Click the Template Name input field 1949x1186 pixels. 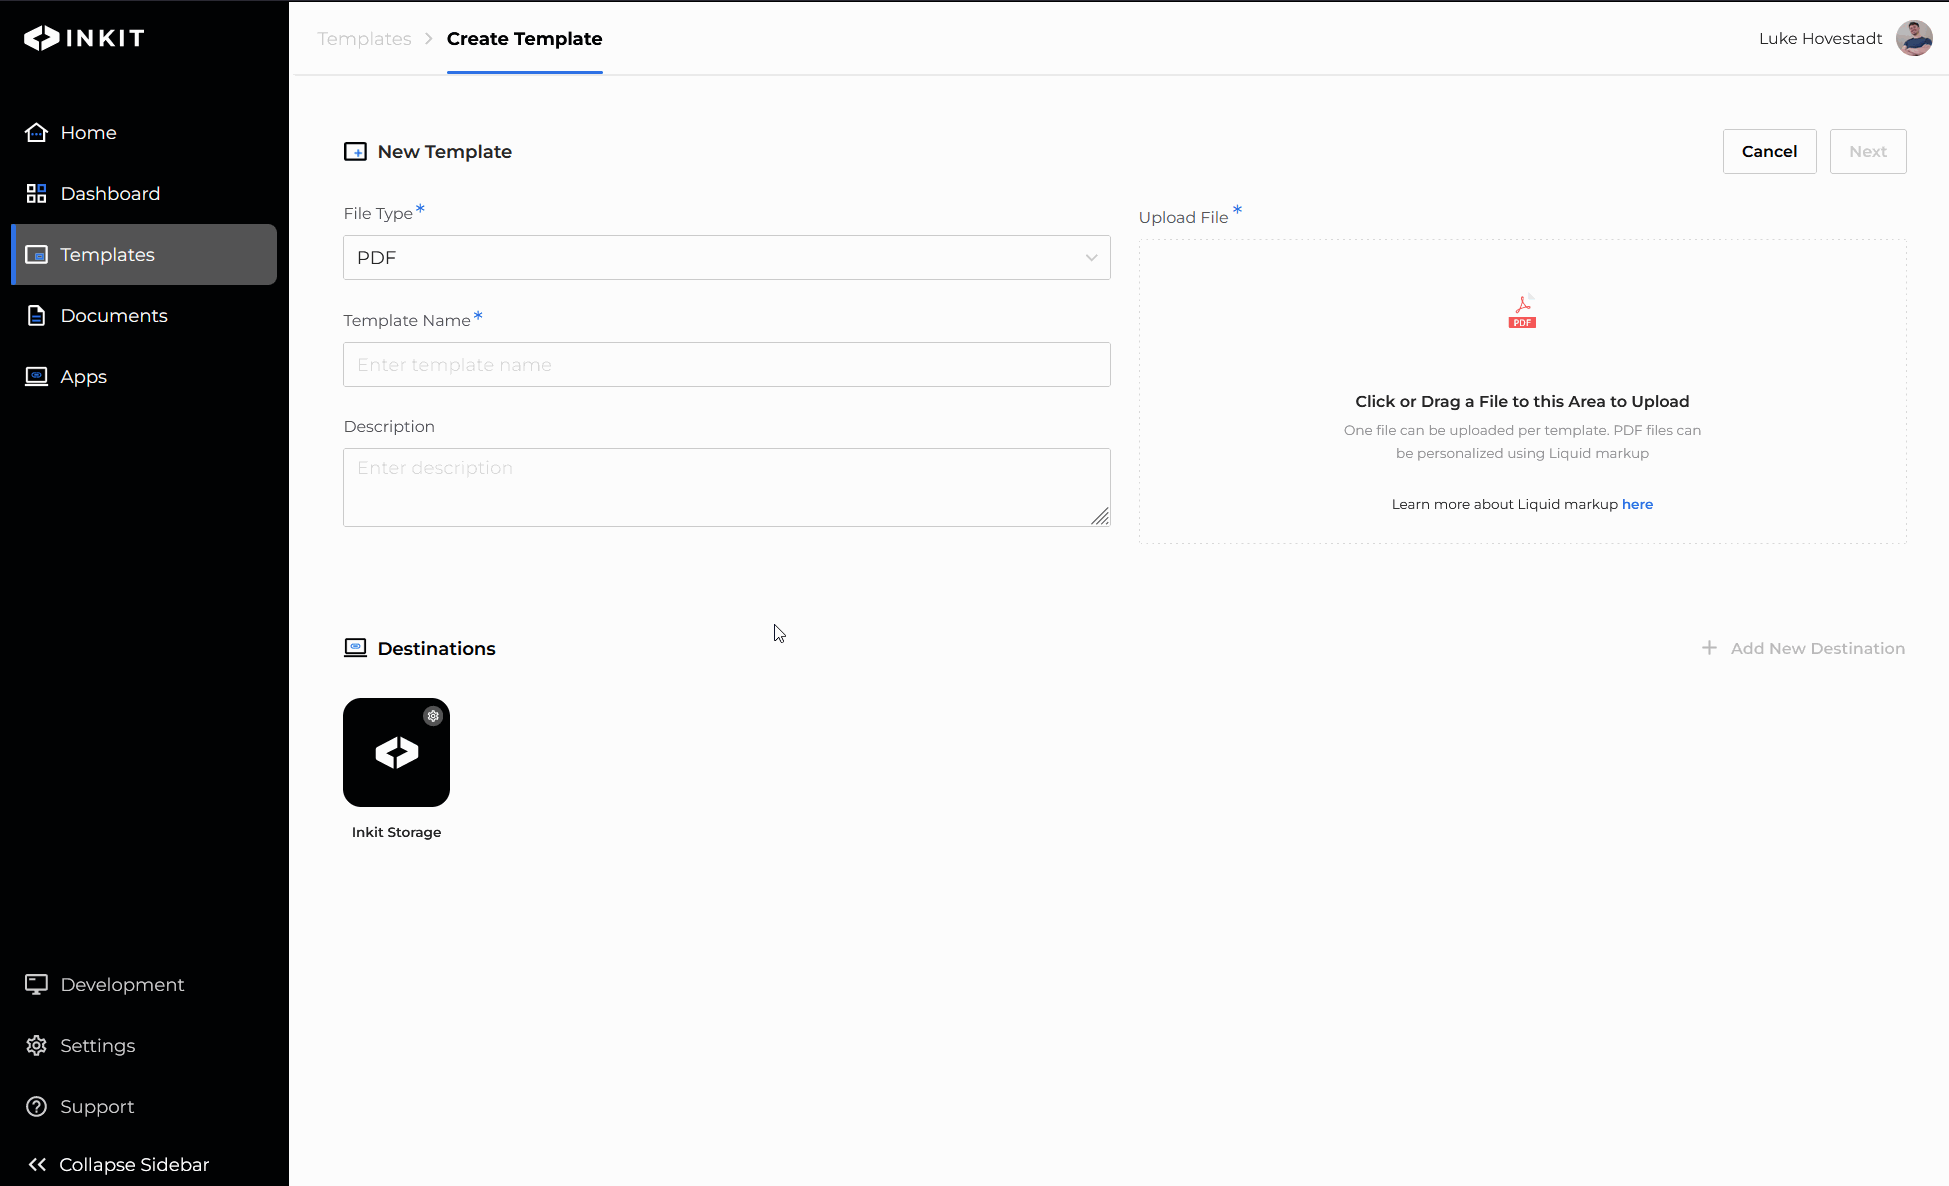coord(726,365)
